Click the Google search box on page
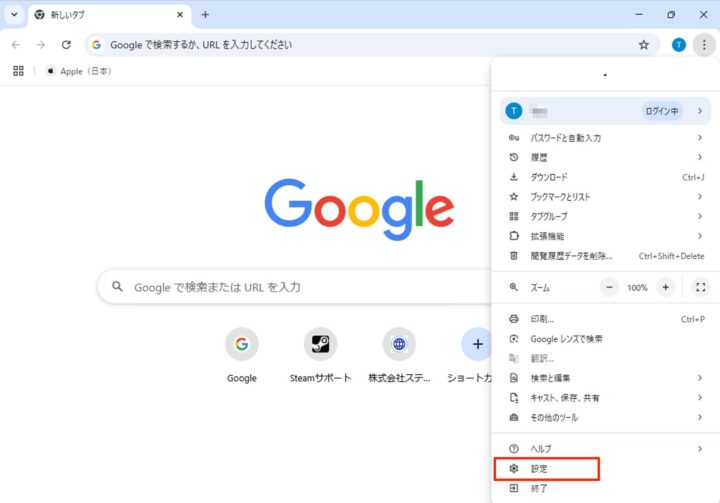The image size is (720, 503). pos(294,287)
